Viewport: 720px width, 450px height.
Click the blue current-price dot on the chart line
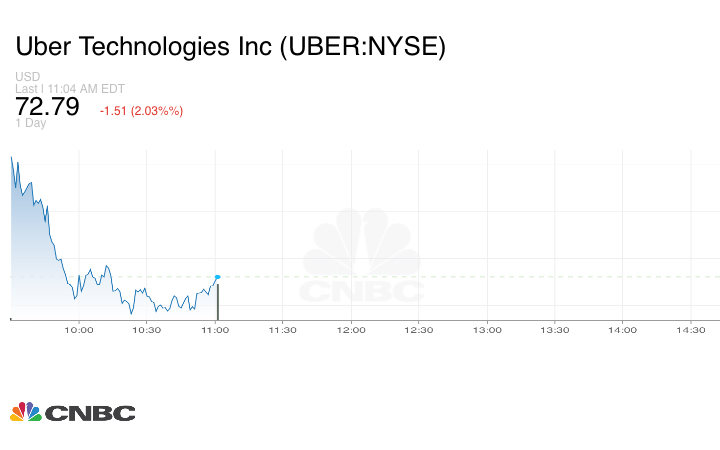tap(217, 277)
